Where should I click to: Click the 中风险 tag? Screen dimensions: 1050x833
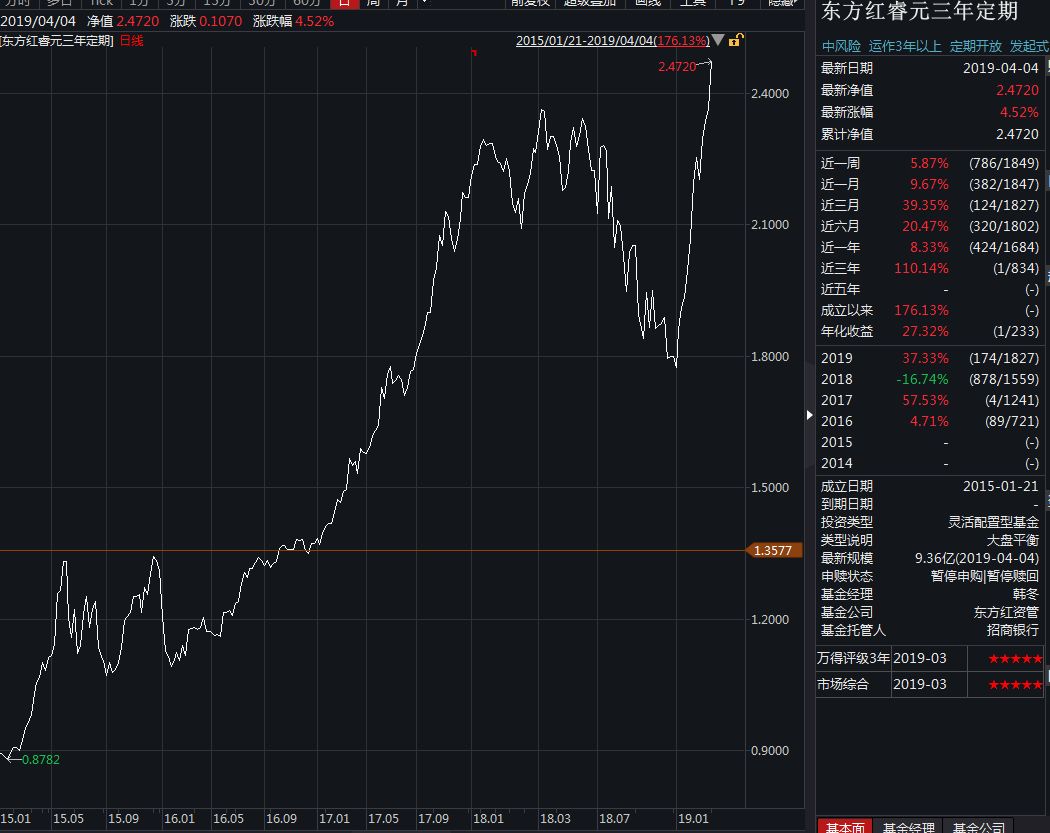[x=841, y=46]
